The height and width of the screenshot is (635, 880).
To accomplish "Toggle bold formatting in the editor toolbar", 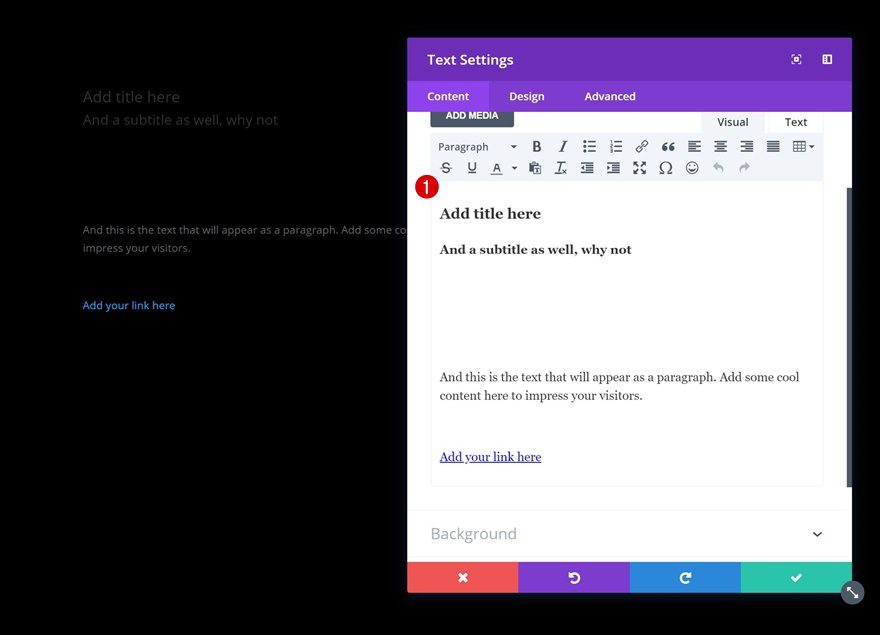I will point(537,147).
